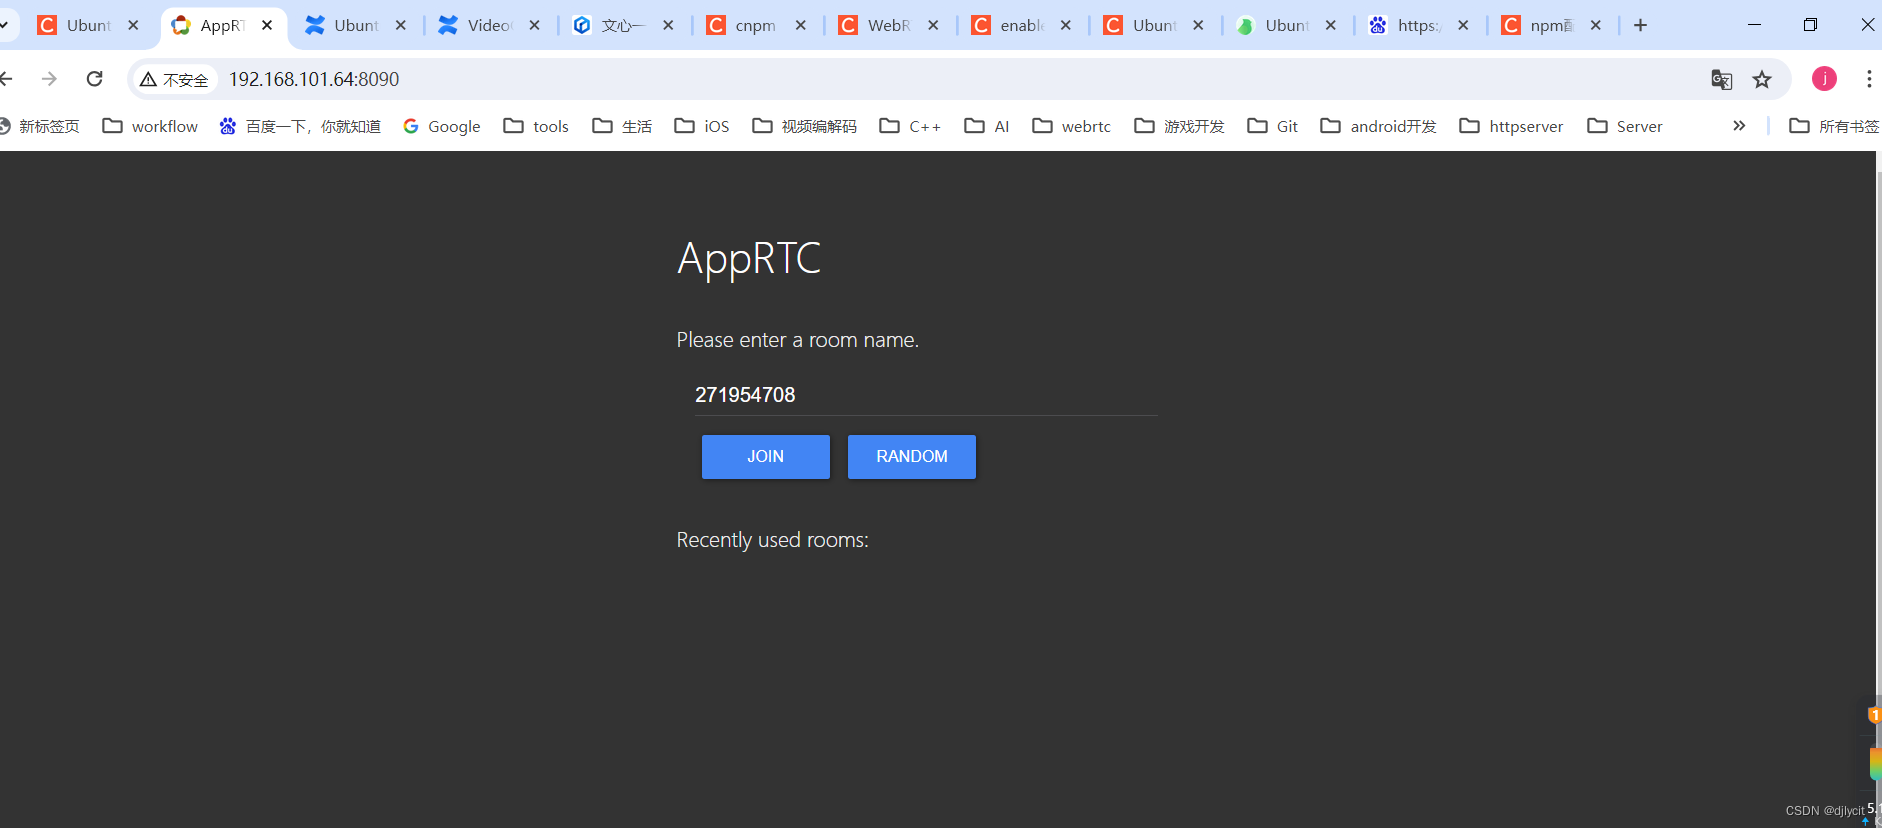Click the RANDOM room button
This screenshot has width=1882, height=828.
point(911,456)
